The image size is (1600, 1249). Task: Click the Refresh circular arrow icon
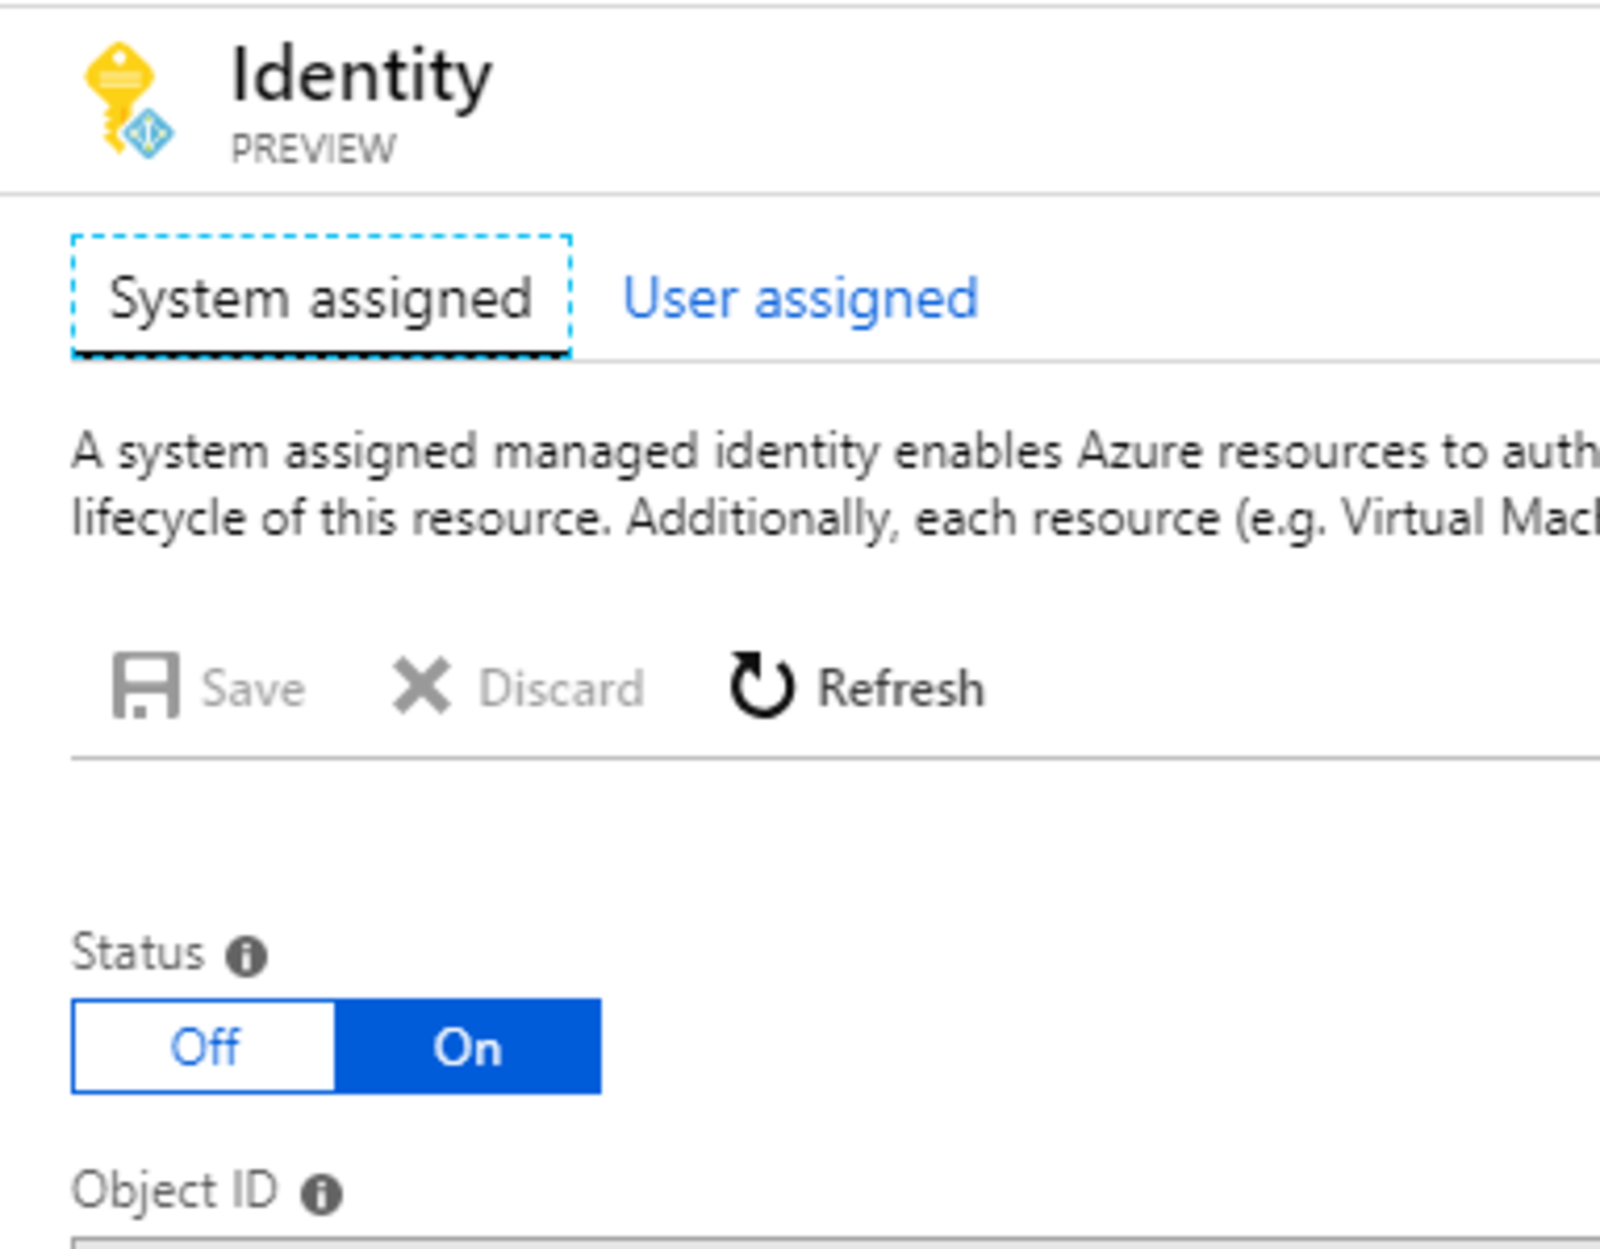[761, 686]
